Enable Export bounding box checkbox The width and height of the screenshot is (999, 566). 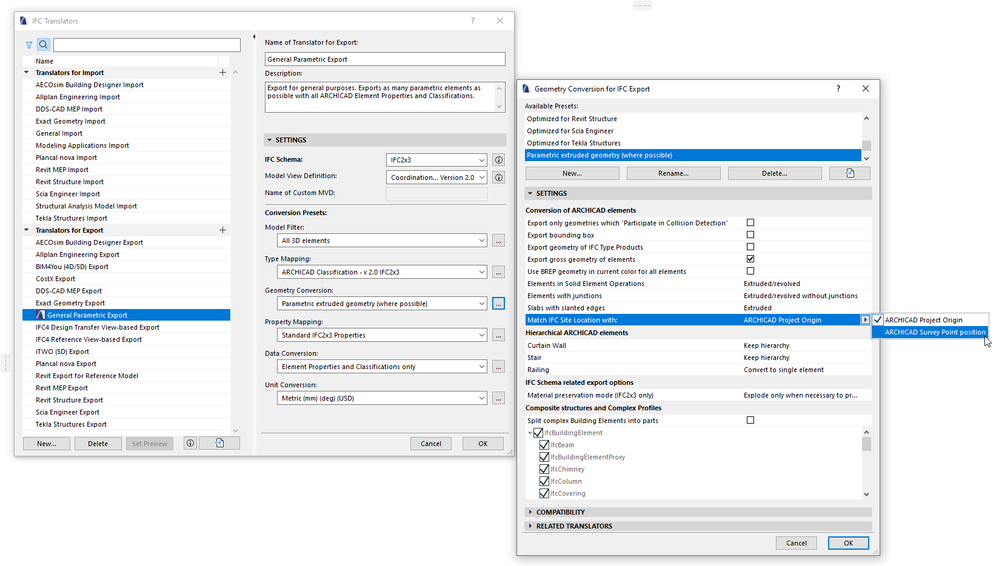(x=751, y=235)
